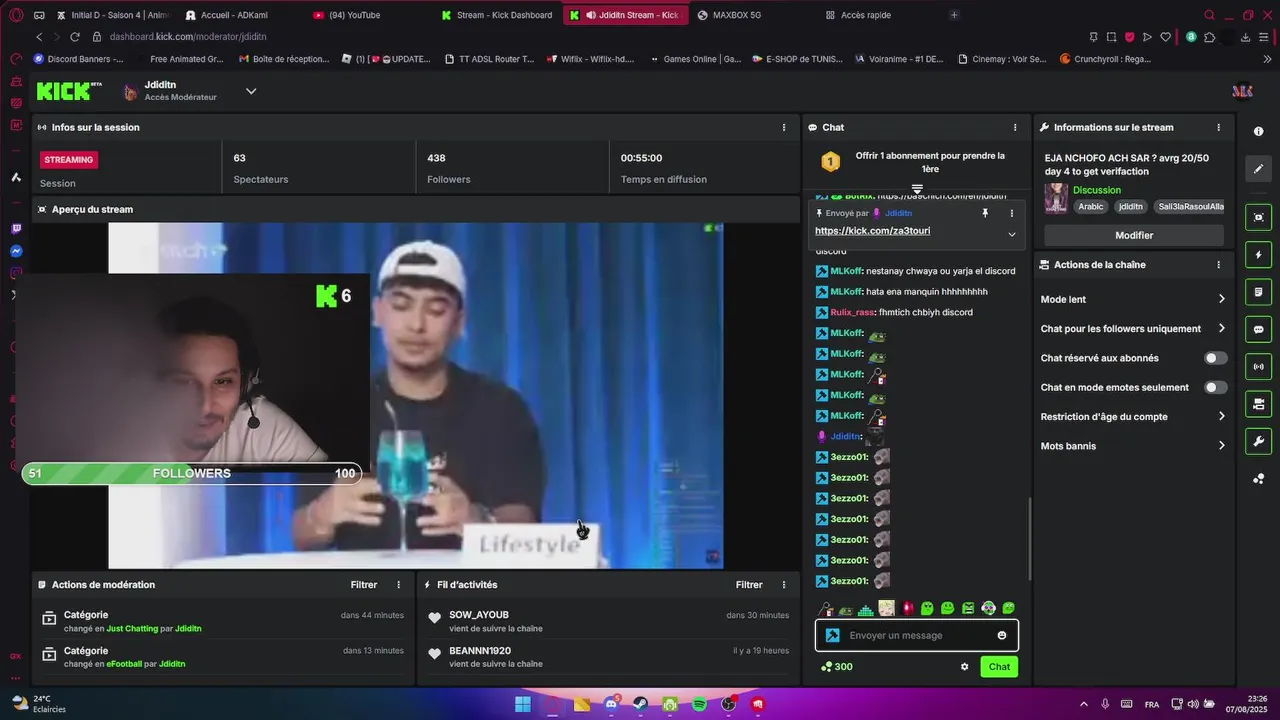
Task: Select the chat bubble sidebar icon
Action: click(1258, 329)
